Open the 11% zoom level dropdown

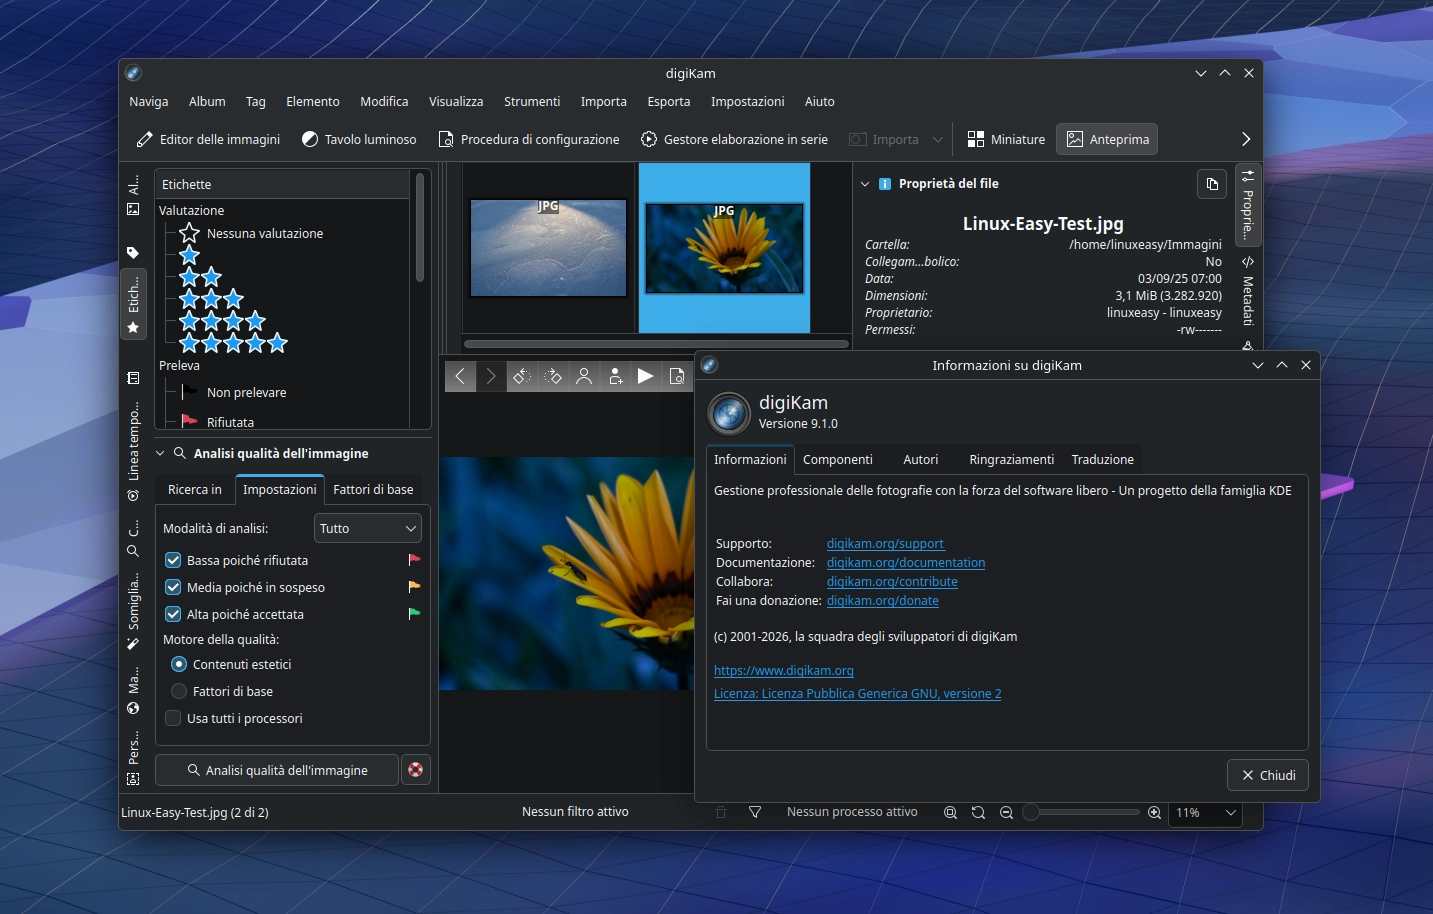[1205, 812]
